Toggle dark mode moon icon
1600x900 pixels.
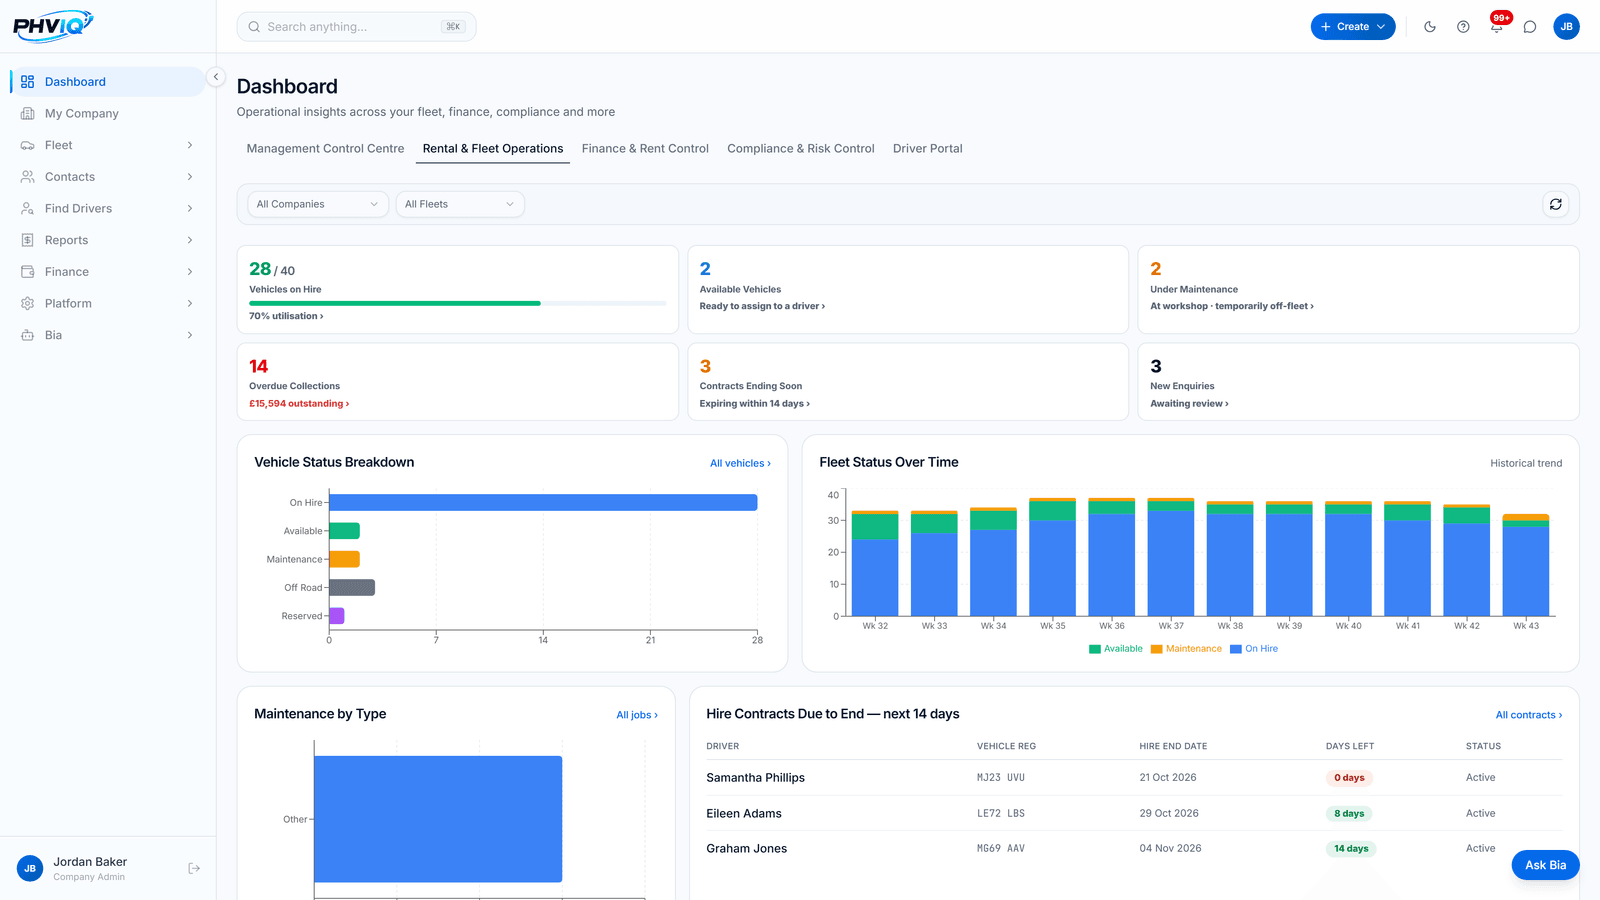[1430, 27]
